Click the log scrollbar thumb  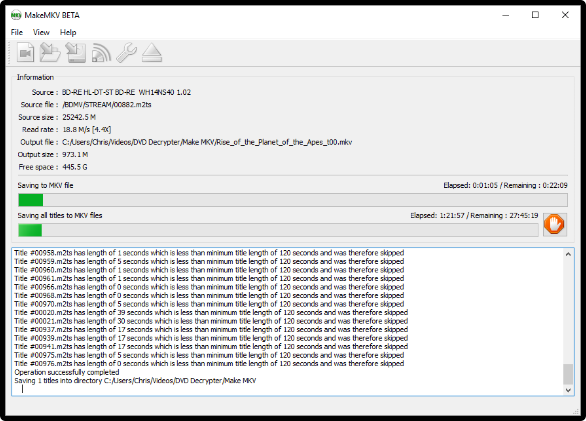[568, 374]
